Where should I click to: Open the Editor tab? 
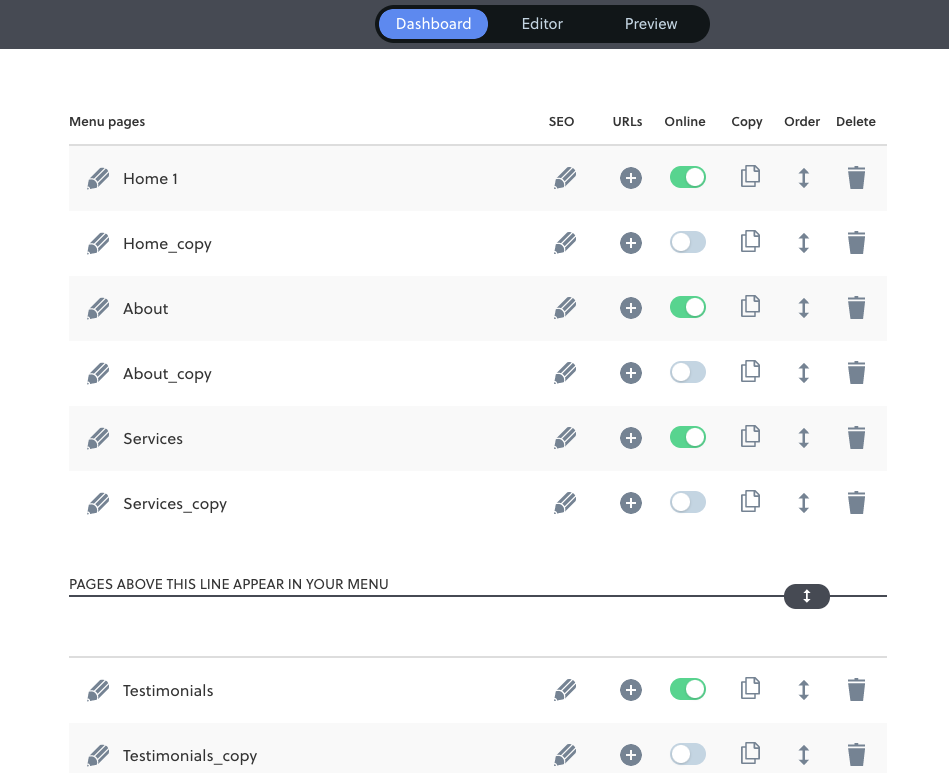542,24
